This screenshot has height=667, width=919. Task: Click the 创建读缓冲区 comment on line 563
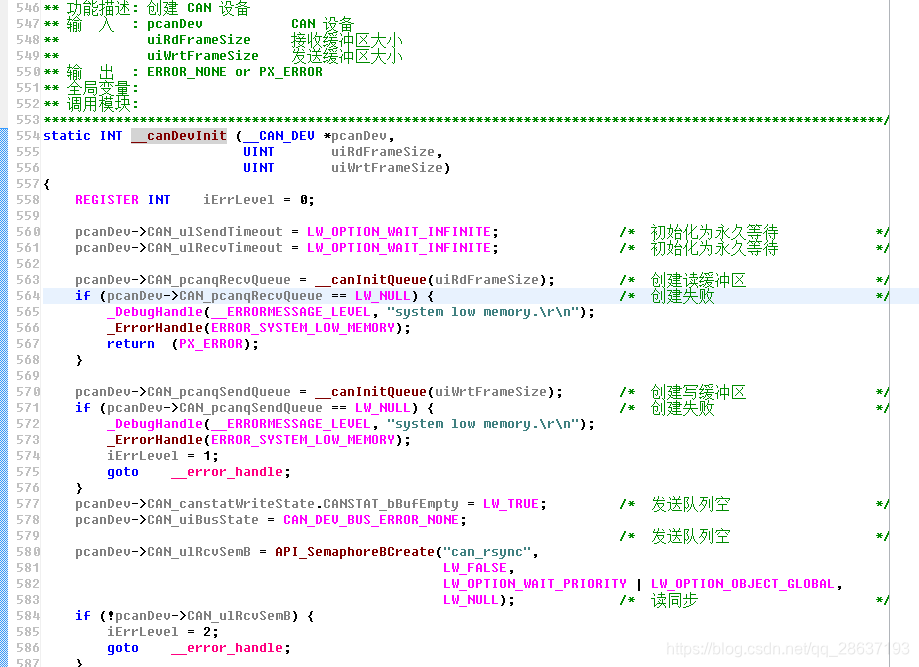tap(698, 280)
